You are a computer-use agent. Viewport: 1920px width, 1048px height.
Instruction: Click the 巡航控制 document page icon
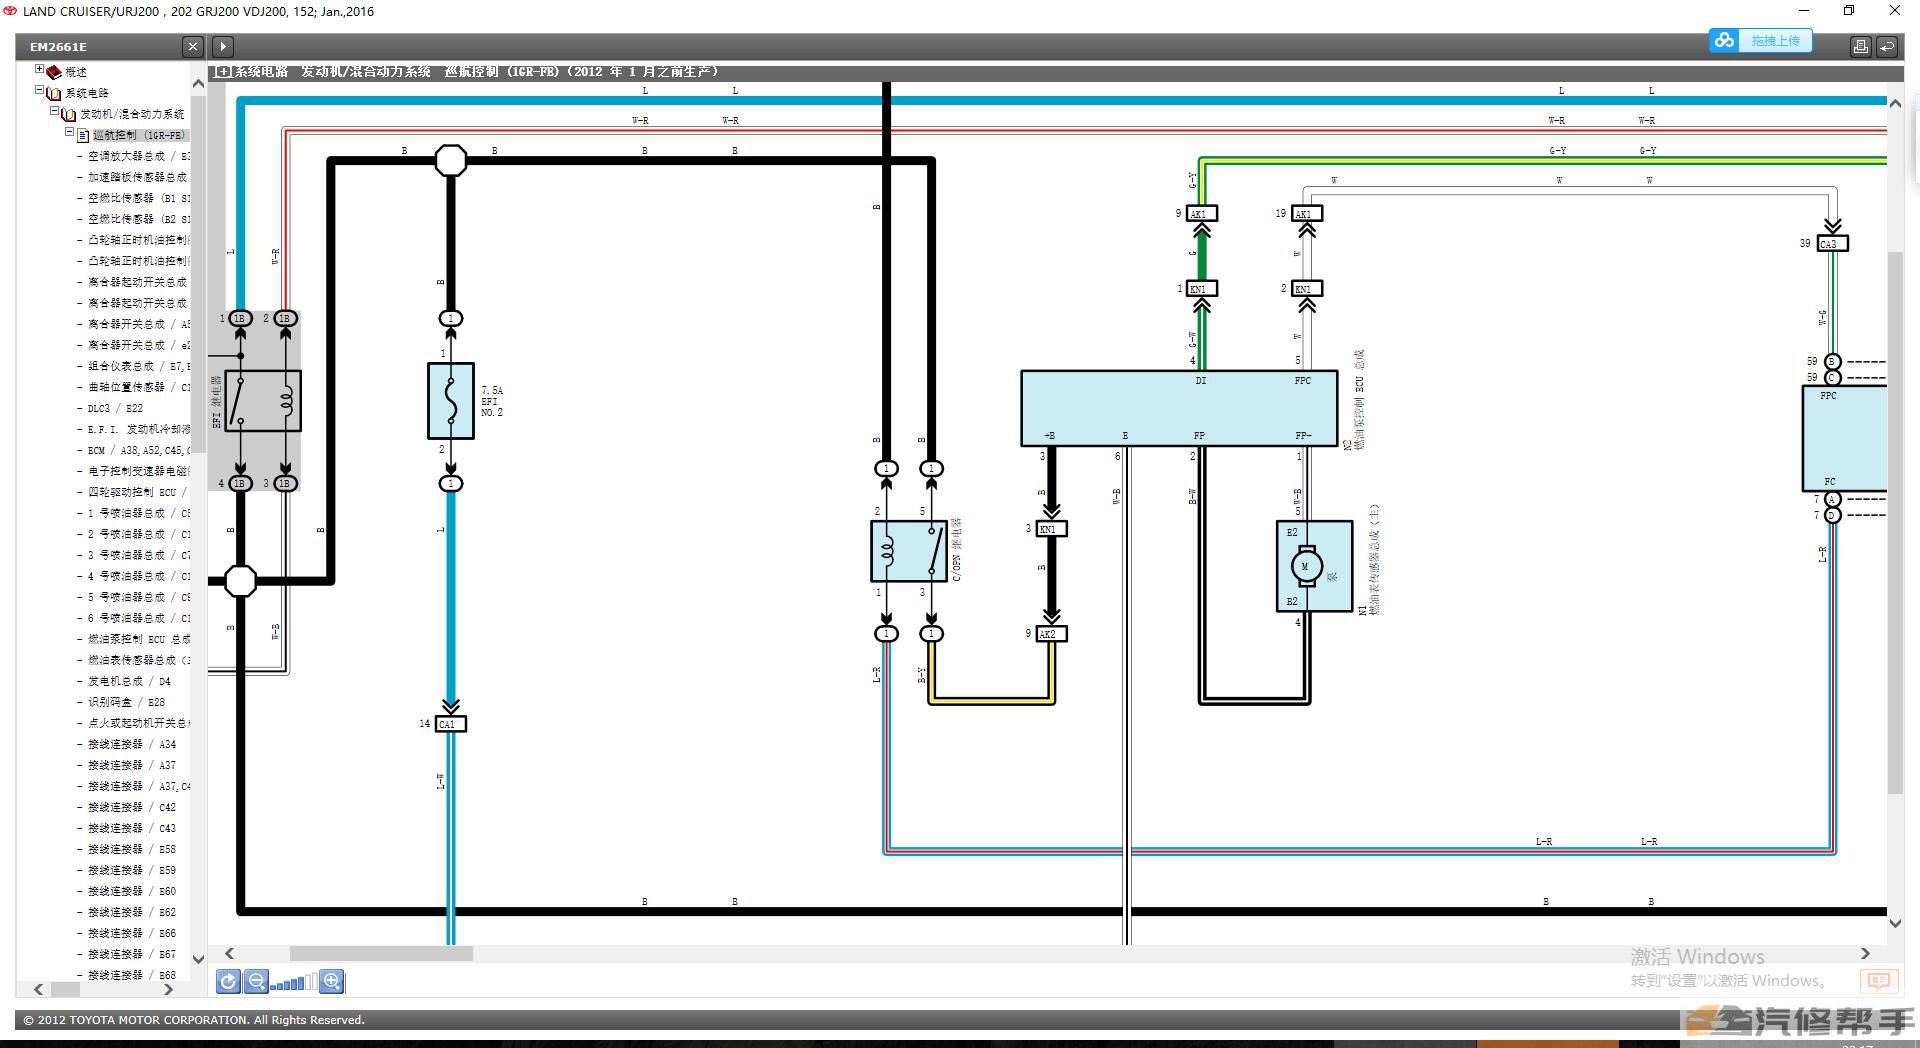83,135
